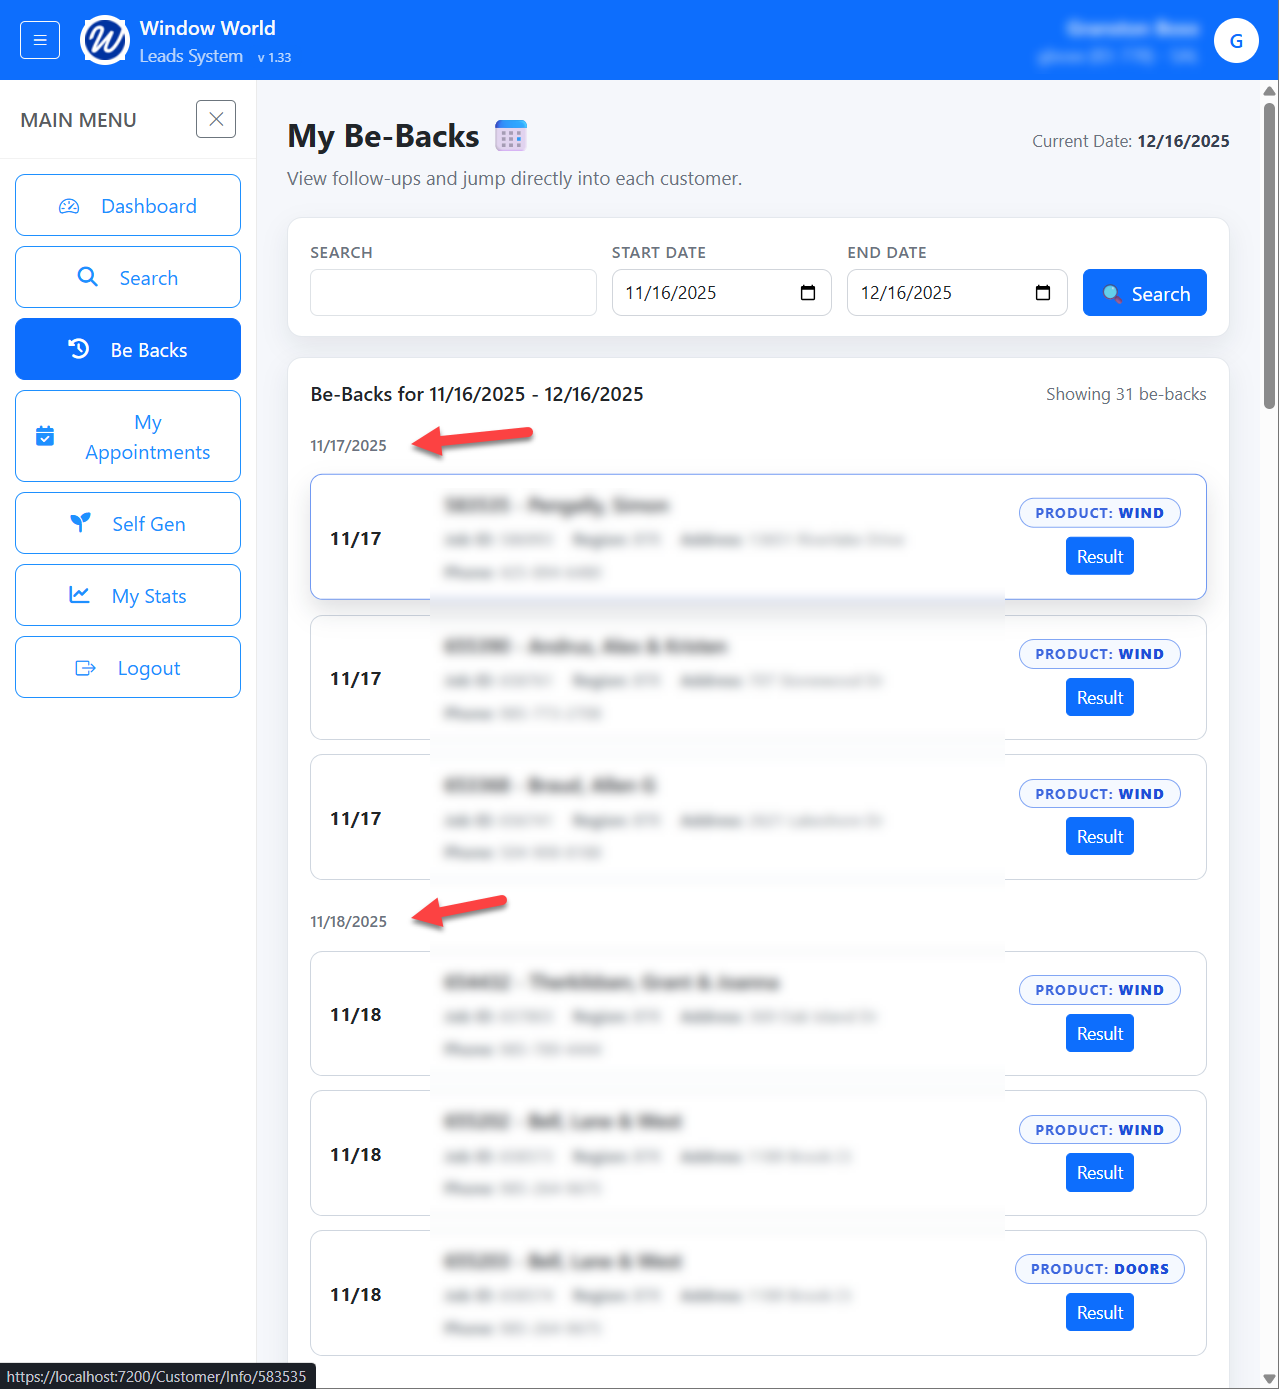The height and width of the screenshot is (1389, 1279).
Task: Open the Start Date calendar picker
Action: tap(808, 293)
